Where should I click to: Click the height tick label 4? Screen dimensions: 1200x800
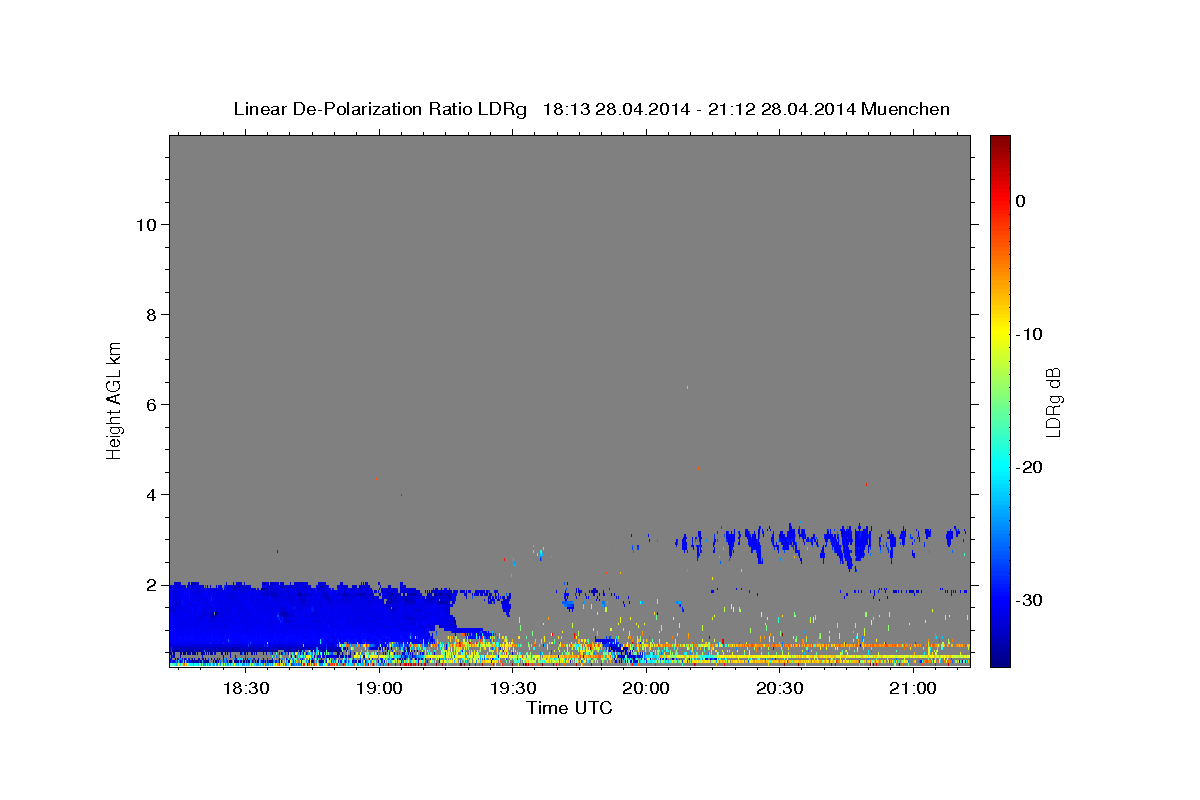click(x=153, y=495)
